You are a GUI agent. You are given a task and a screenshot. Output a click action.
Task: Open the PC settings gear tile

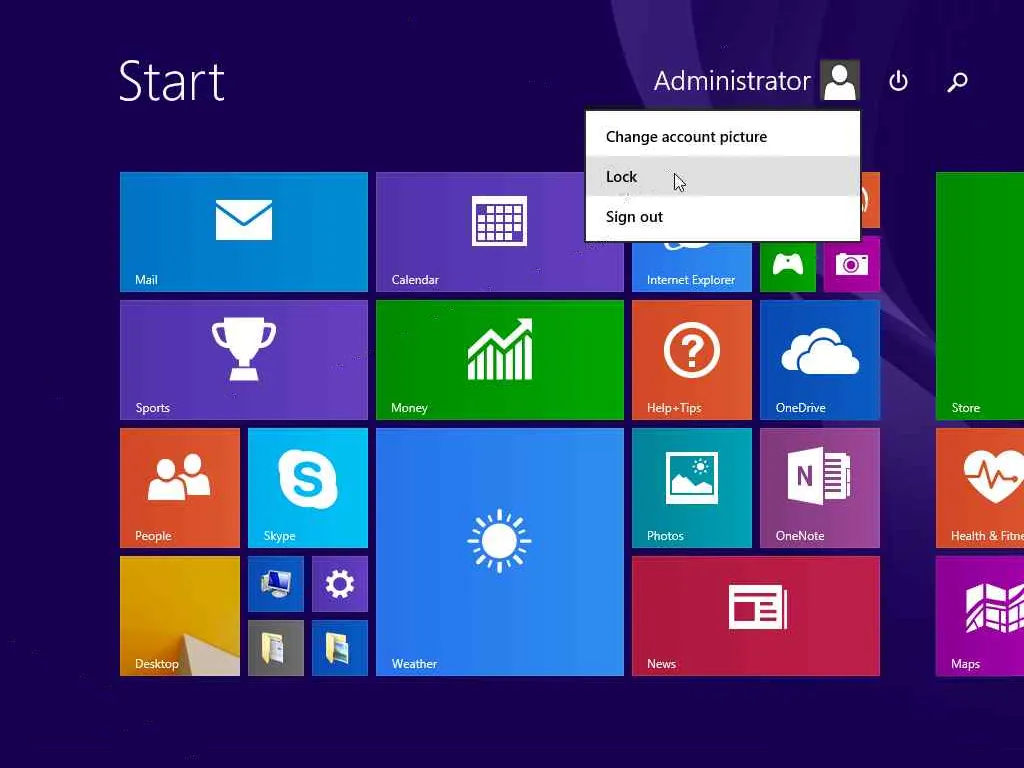[340, 584]
